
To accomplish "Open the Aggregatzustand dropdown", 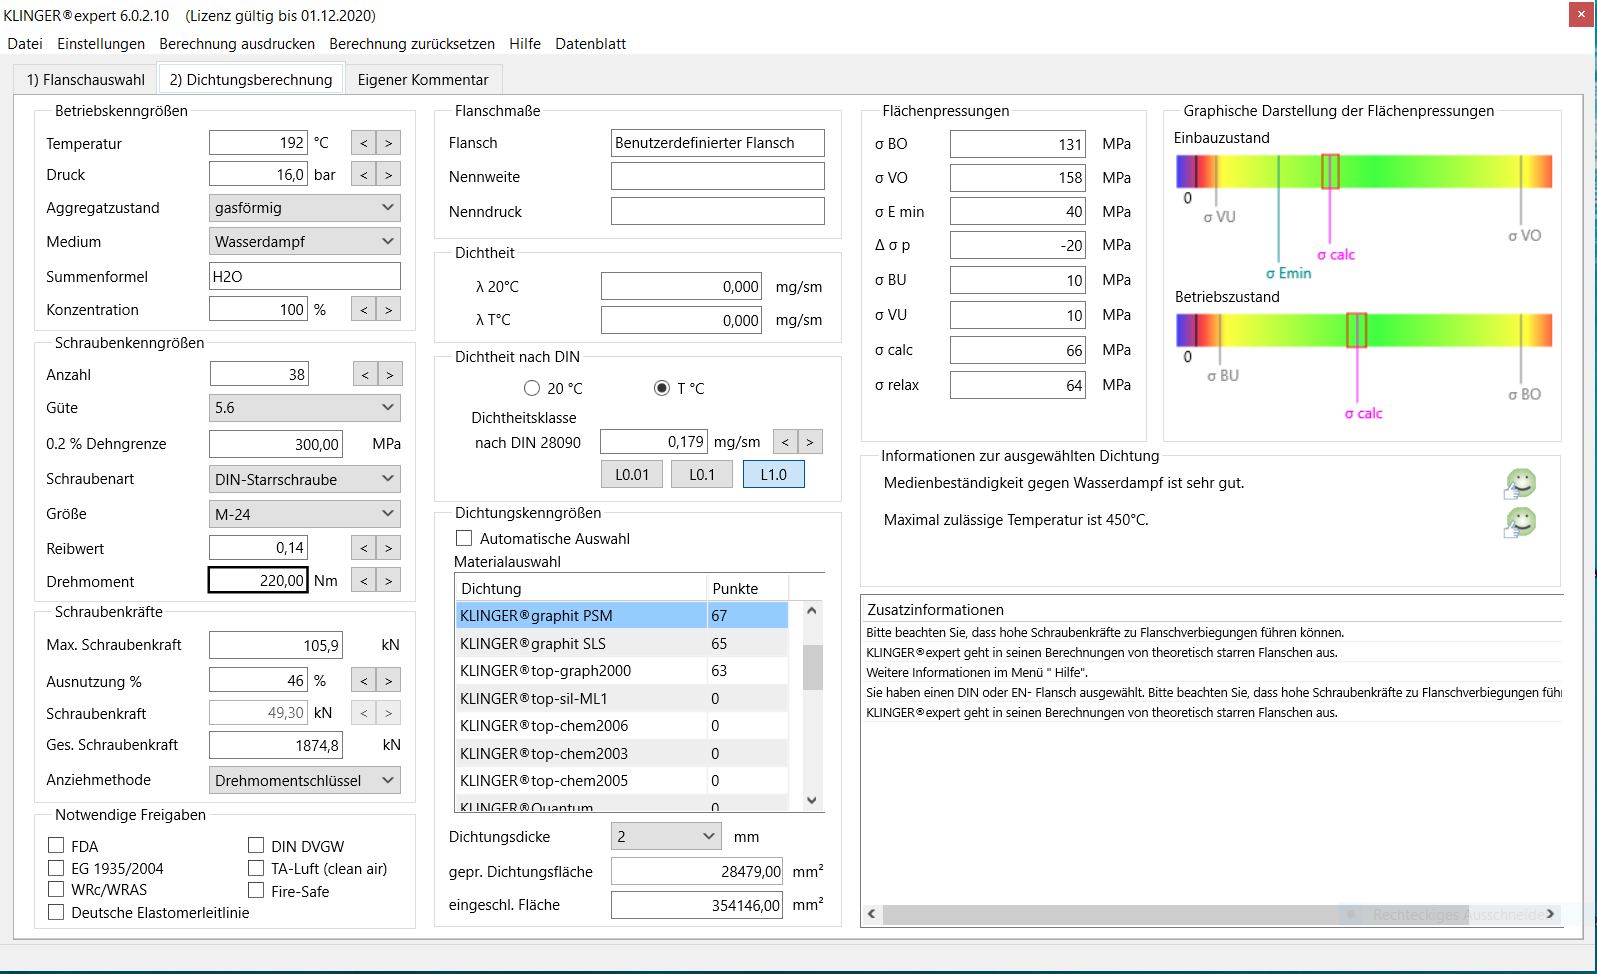I will coord(305,208).
